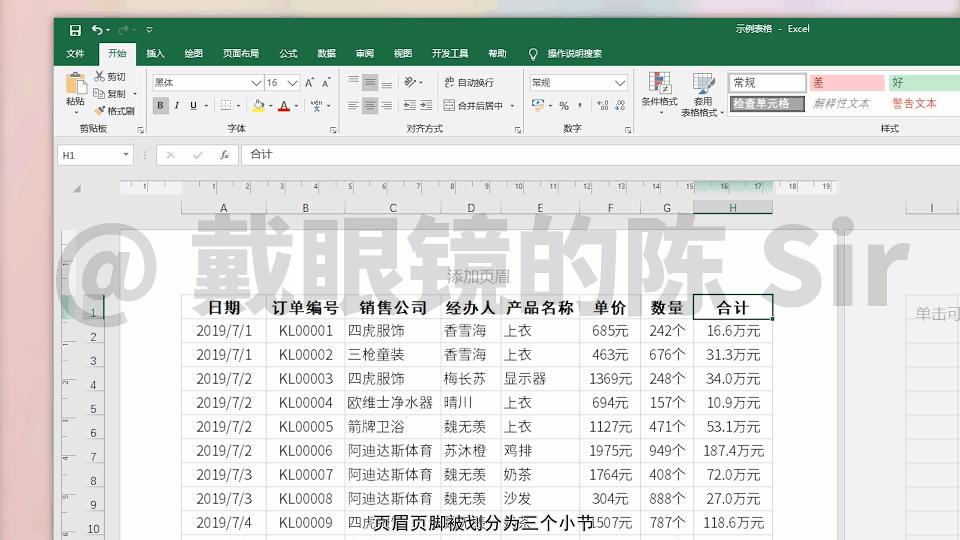Toggle Bottom Align vertical alignment
This screenshot has width=960, height=540.
tap(386, 82)
